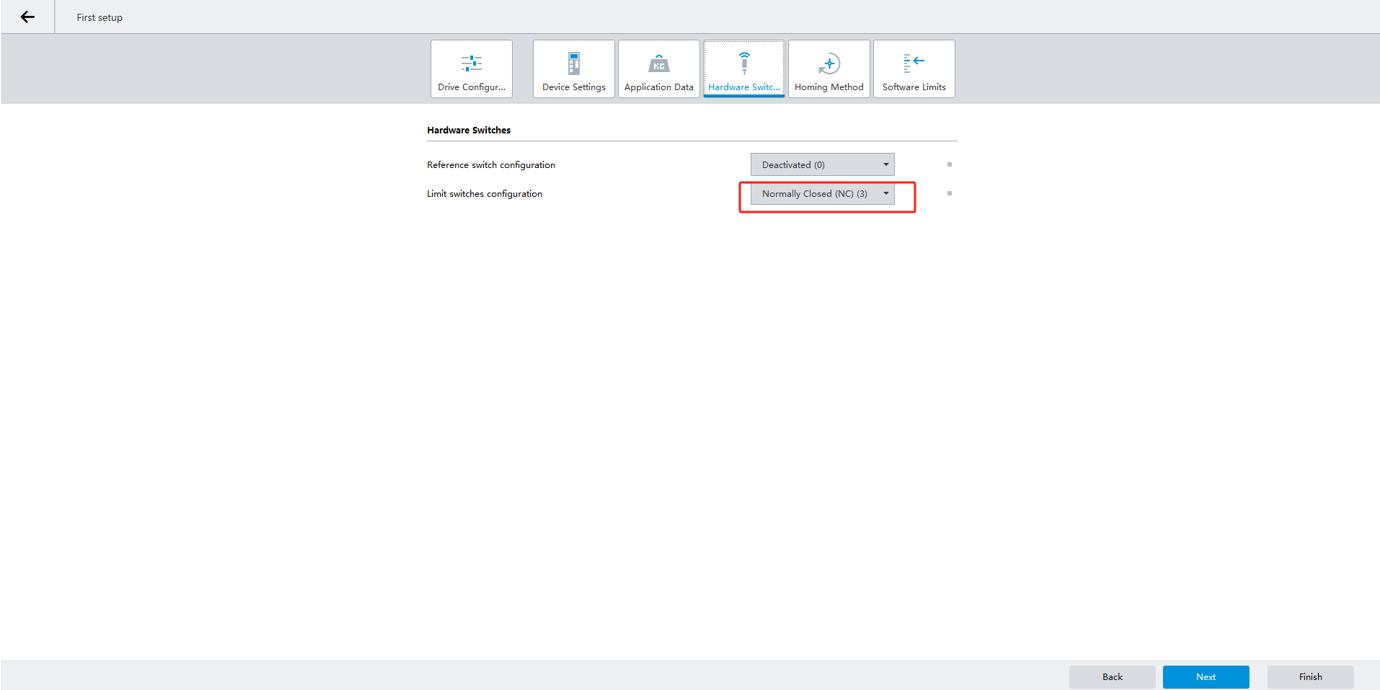Click square indicator beside Reference switch dropdown

point(949,165)
